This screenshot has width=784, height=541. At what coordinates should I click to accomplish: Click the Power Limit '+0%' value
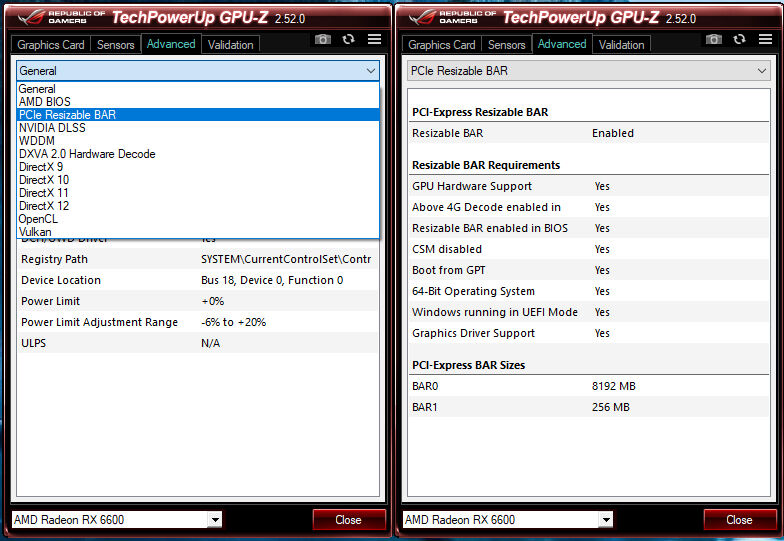point(212,301)
